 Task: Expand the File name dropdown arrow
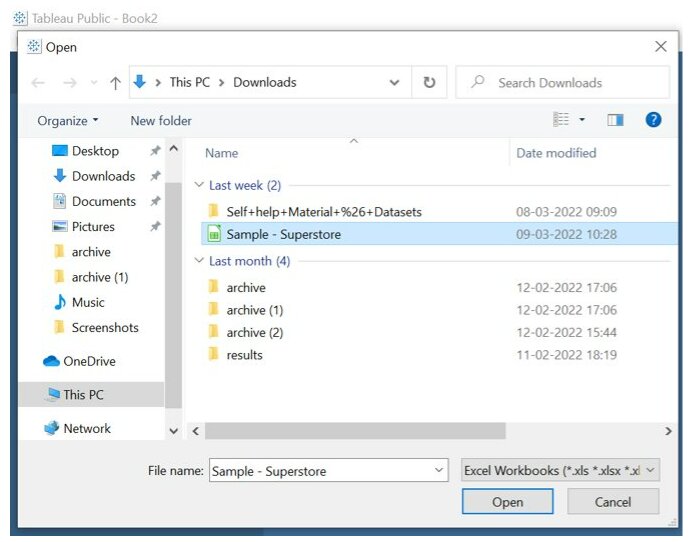439,470
